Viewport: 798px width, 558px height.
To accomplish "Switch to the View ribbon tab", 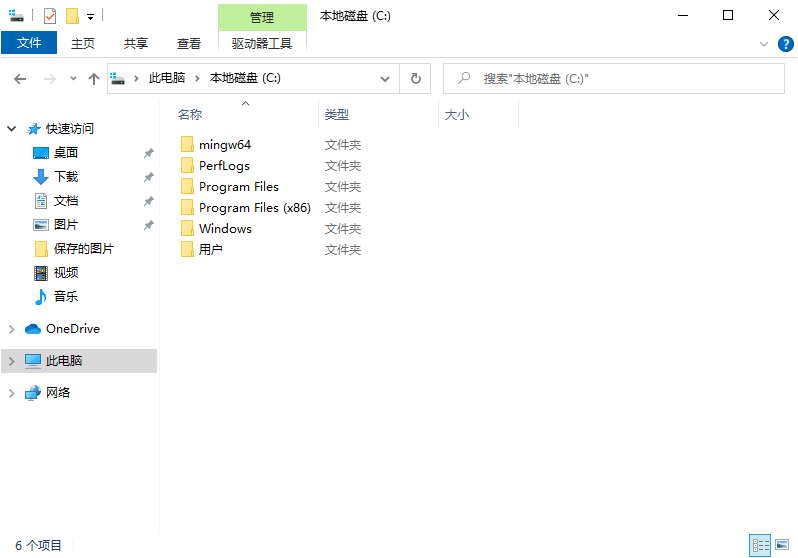I will pos(189,43).
